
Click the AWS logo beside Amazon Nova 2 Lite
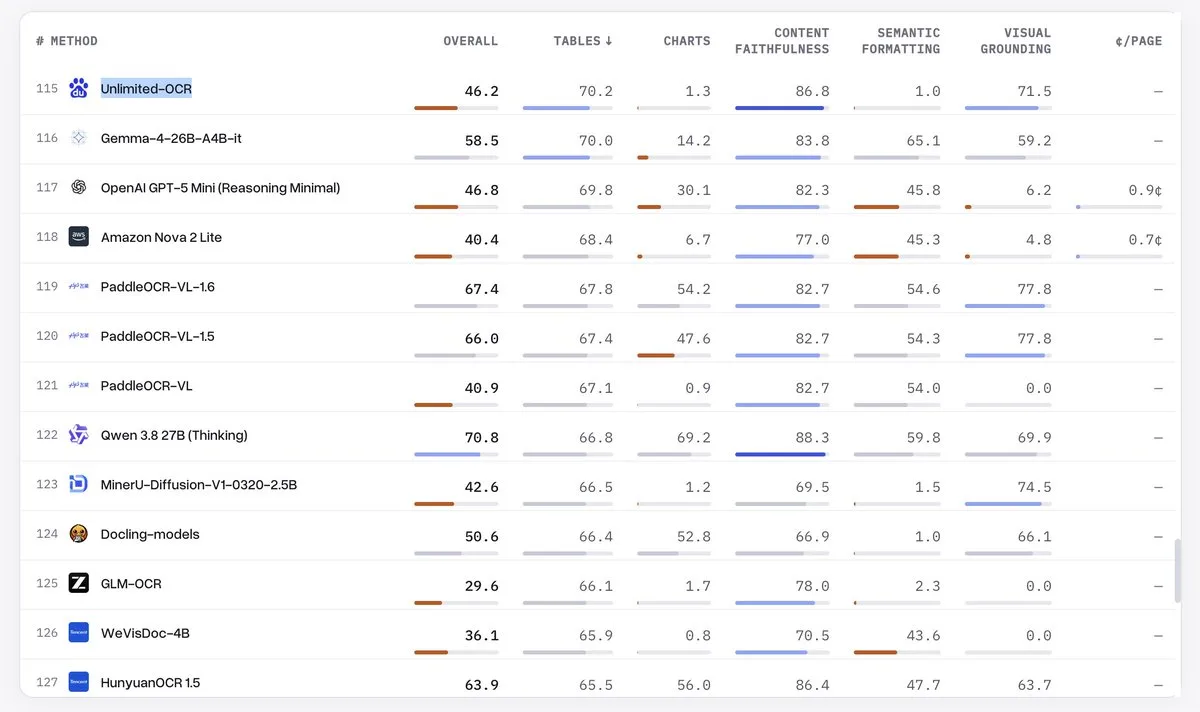tap(79, 237)
